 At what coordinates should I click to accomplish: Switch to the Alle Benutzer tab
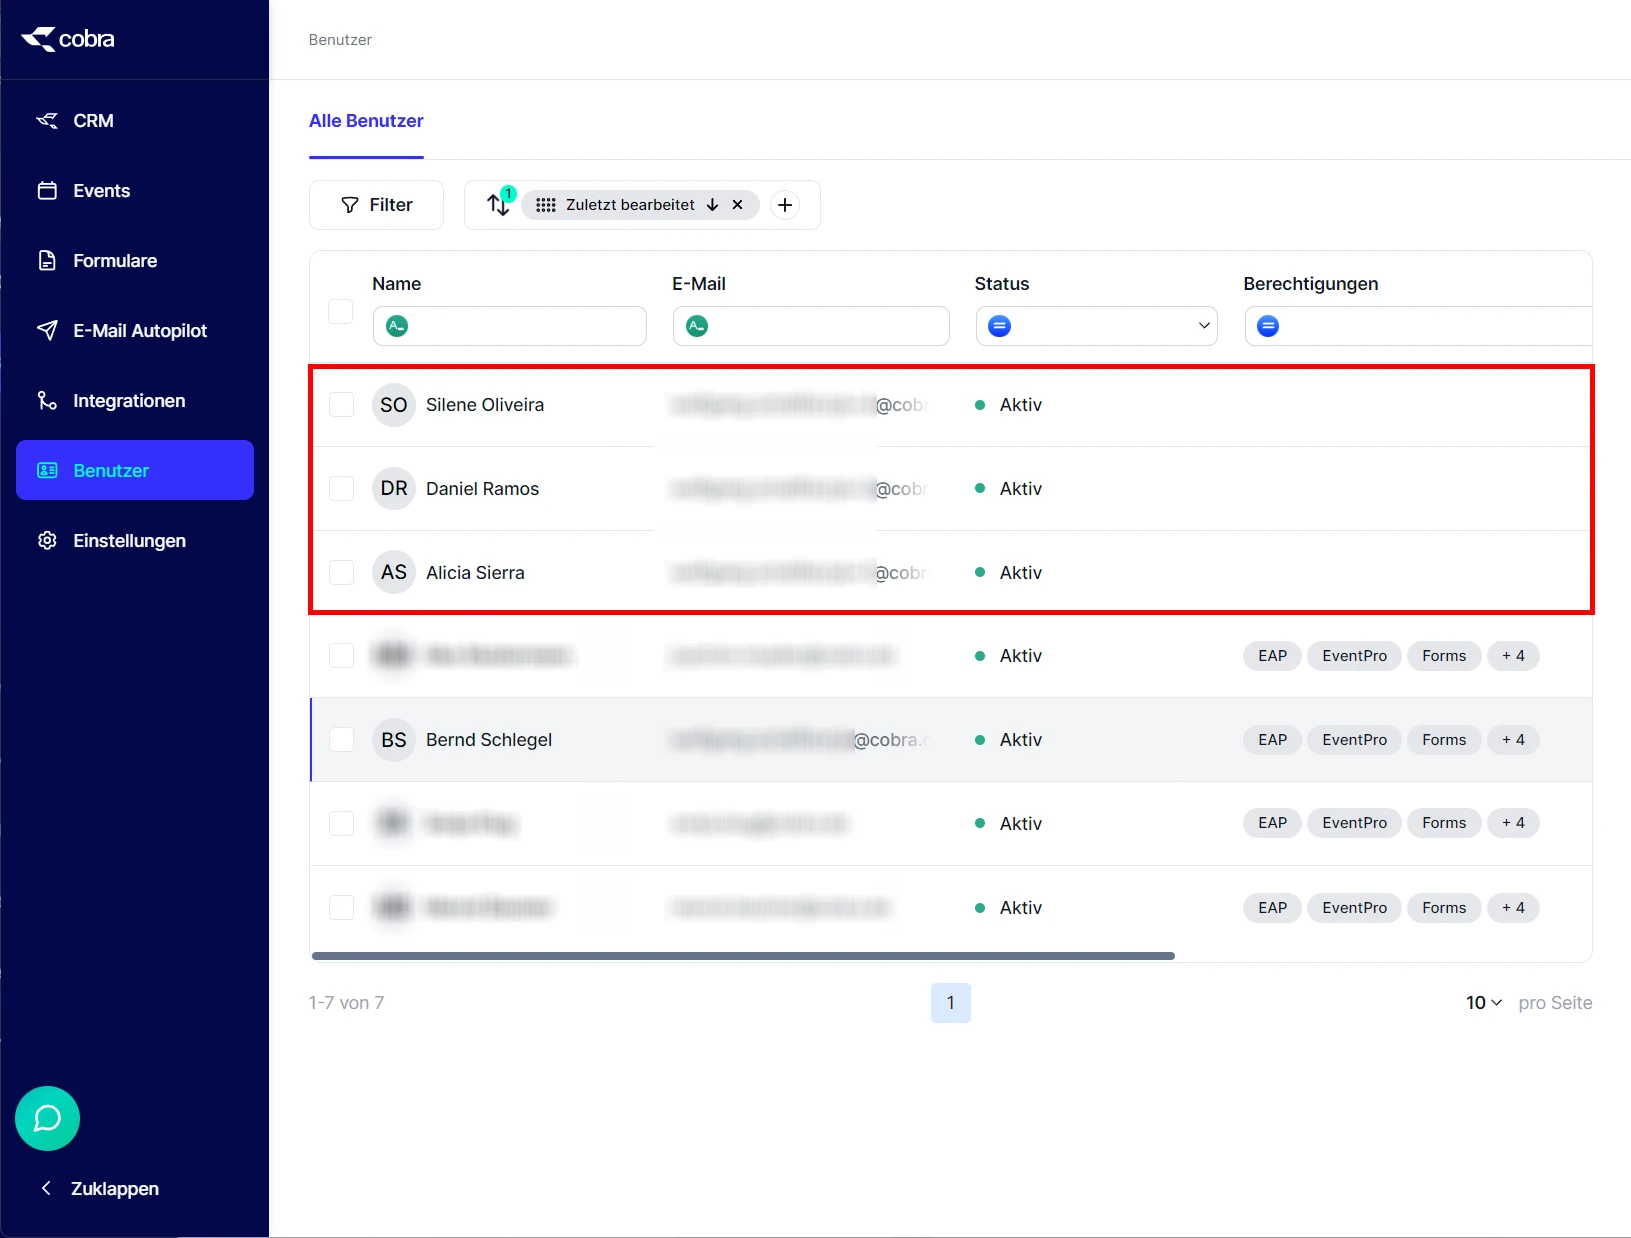[x=366, y=120]
